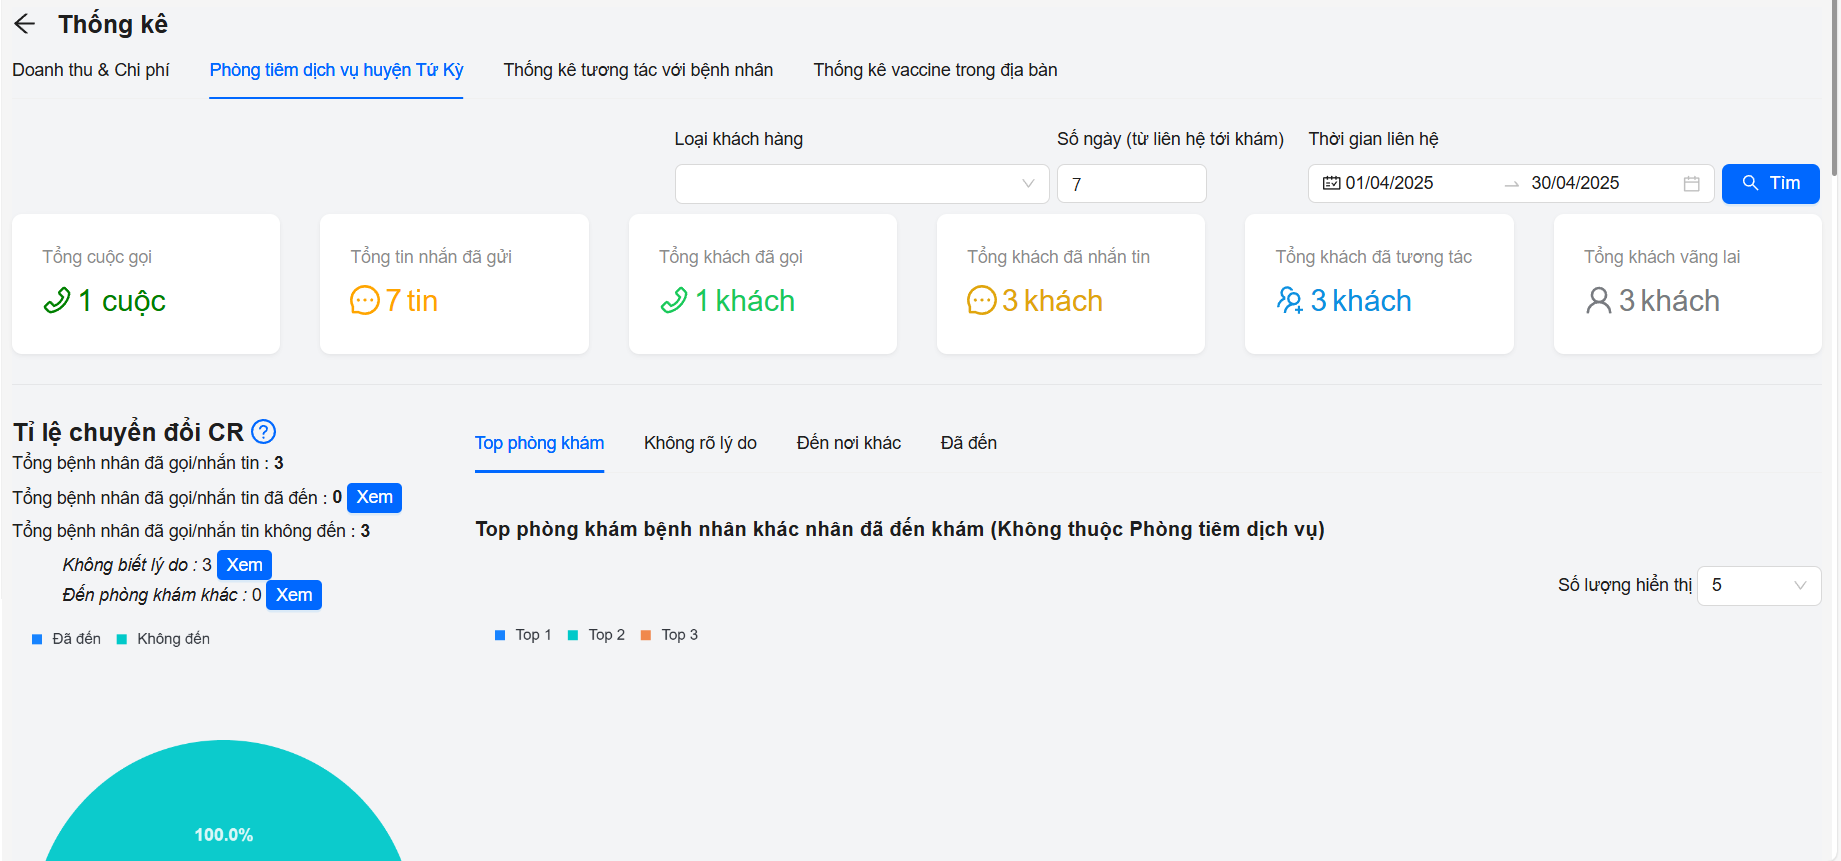1841x861 pixels.
Task: Click the Số ngày input field
Action: point(1131,184)
